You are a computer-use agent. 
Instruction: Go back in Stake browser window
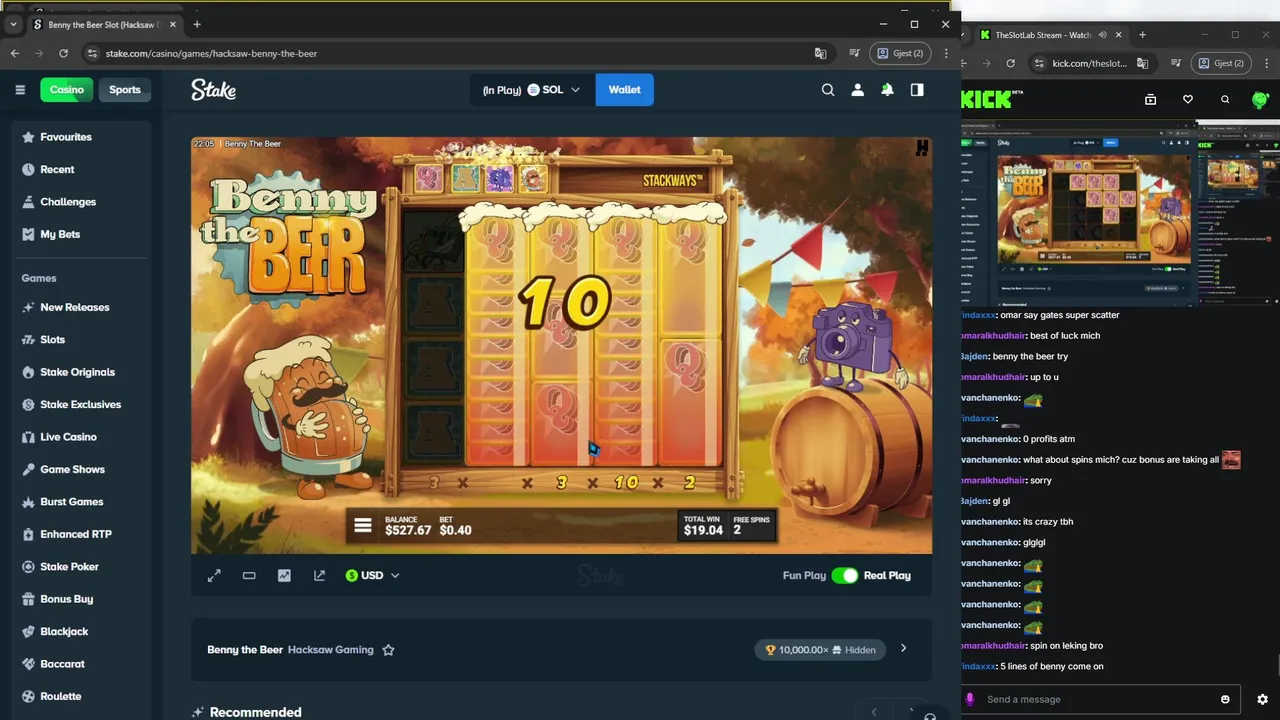[15, 53]
